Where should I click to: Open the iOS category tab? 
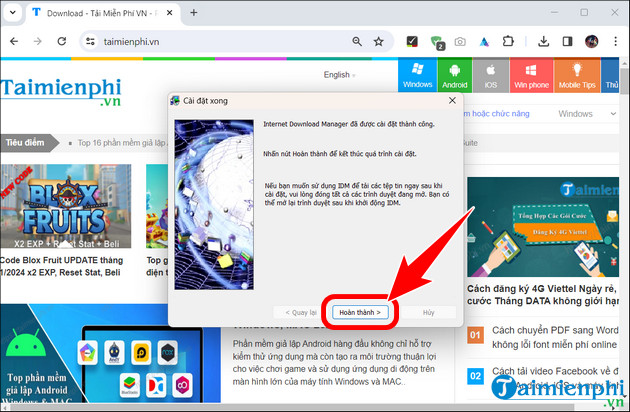click(491, 75)
